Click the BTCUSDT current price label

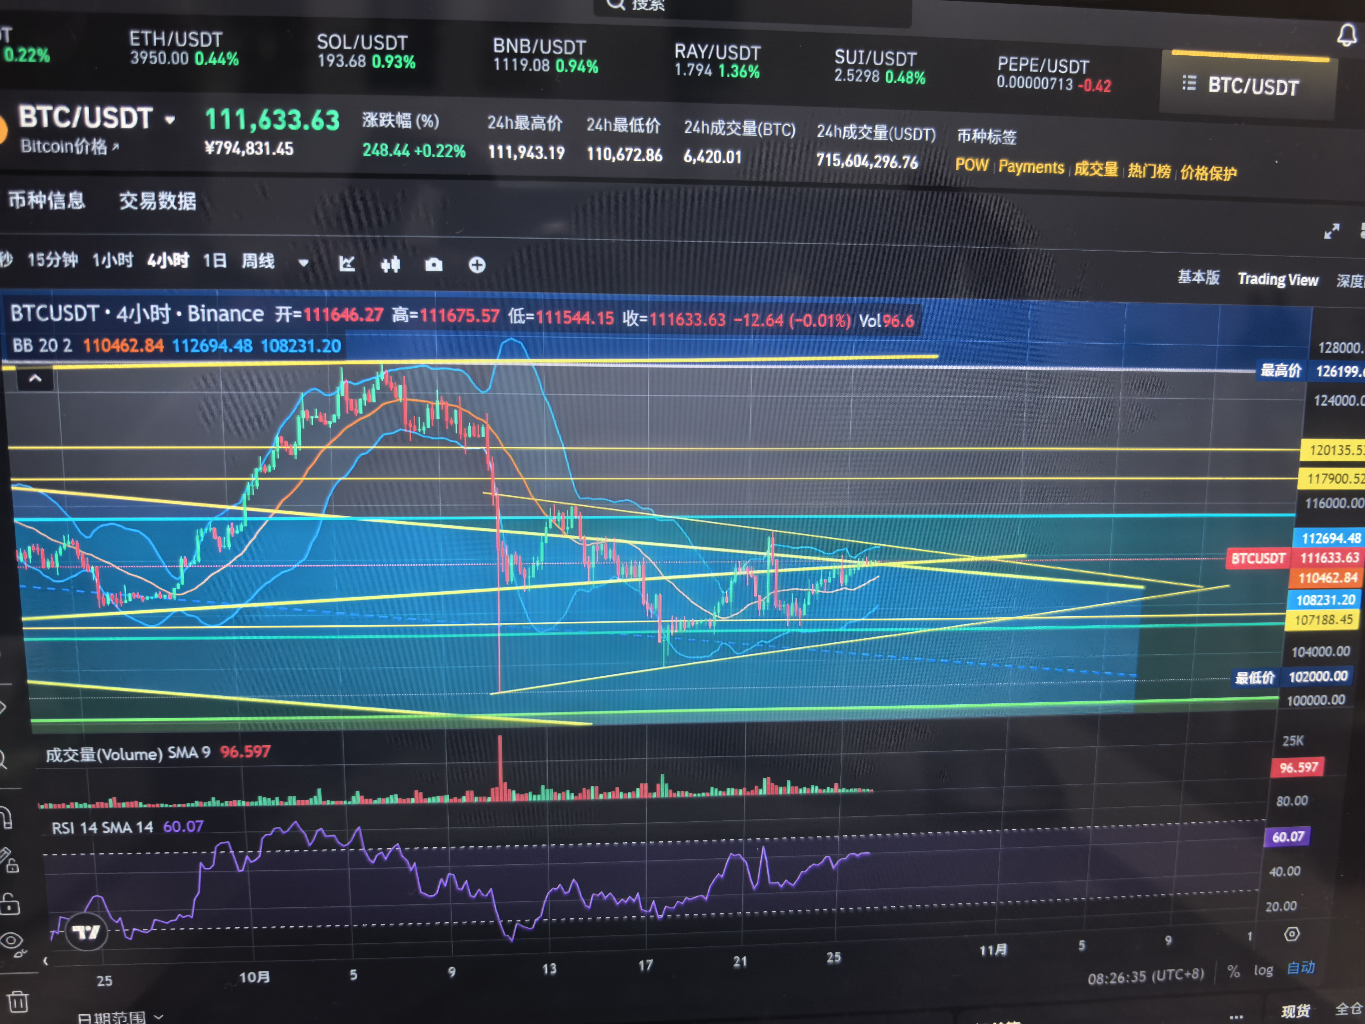(1257, 558)
